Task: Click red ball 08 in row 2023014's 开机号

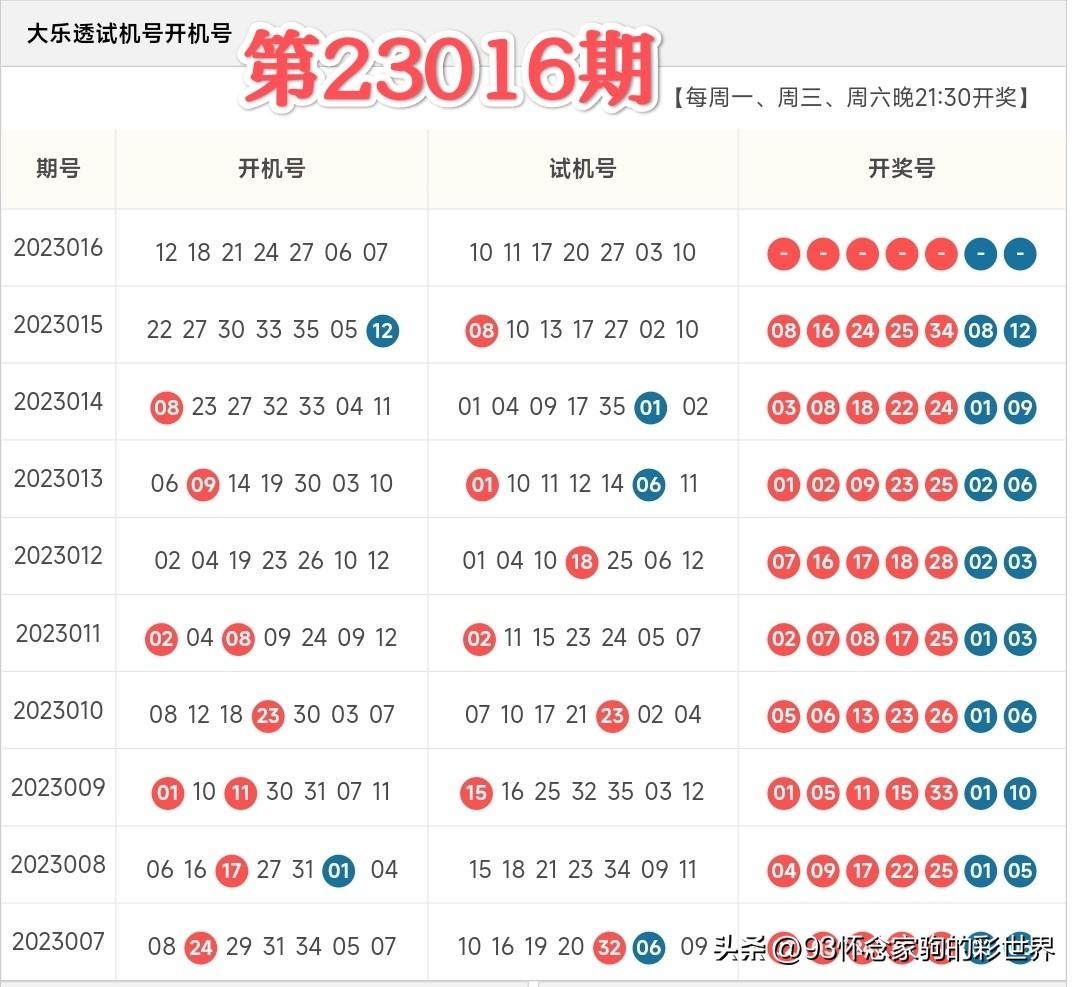Action: point(167,408)
